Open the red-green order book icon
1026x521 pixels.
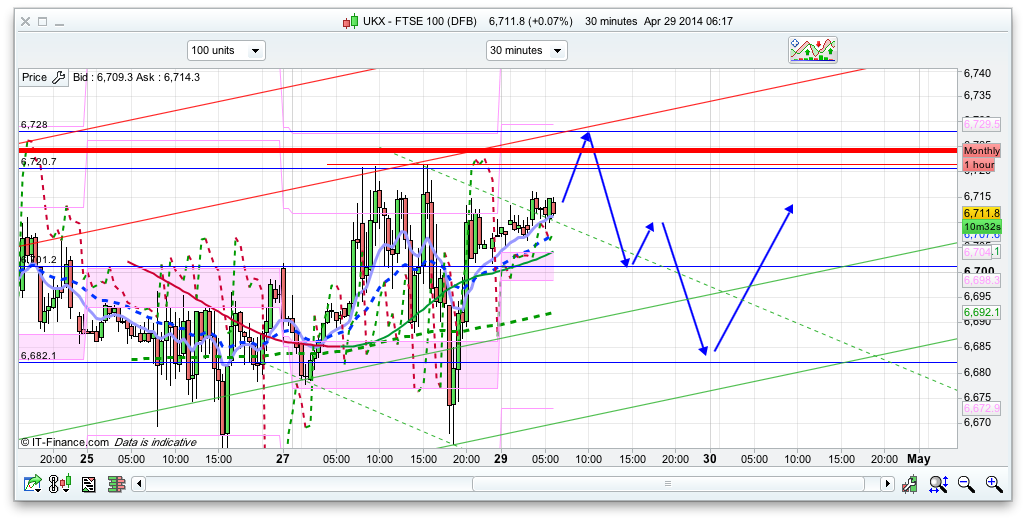click(x=117, y=485)
